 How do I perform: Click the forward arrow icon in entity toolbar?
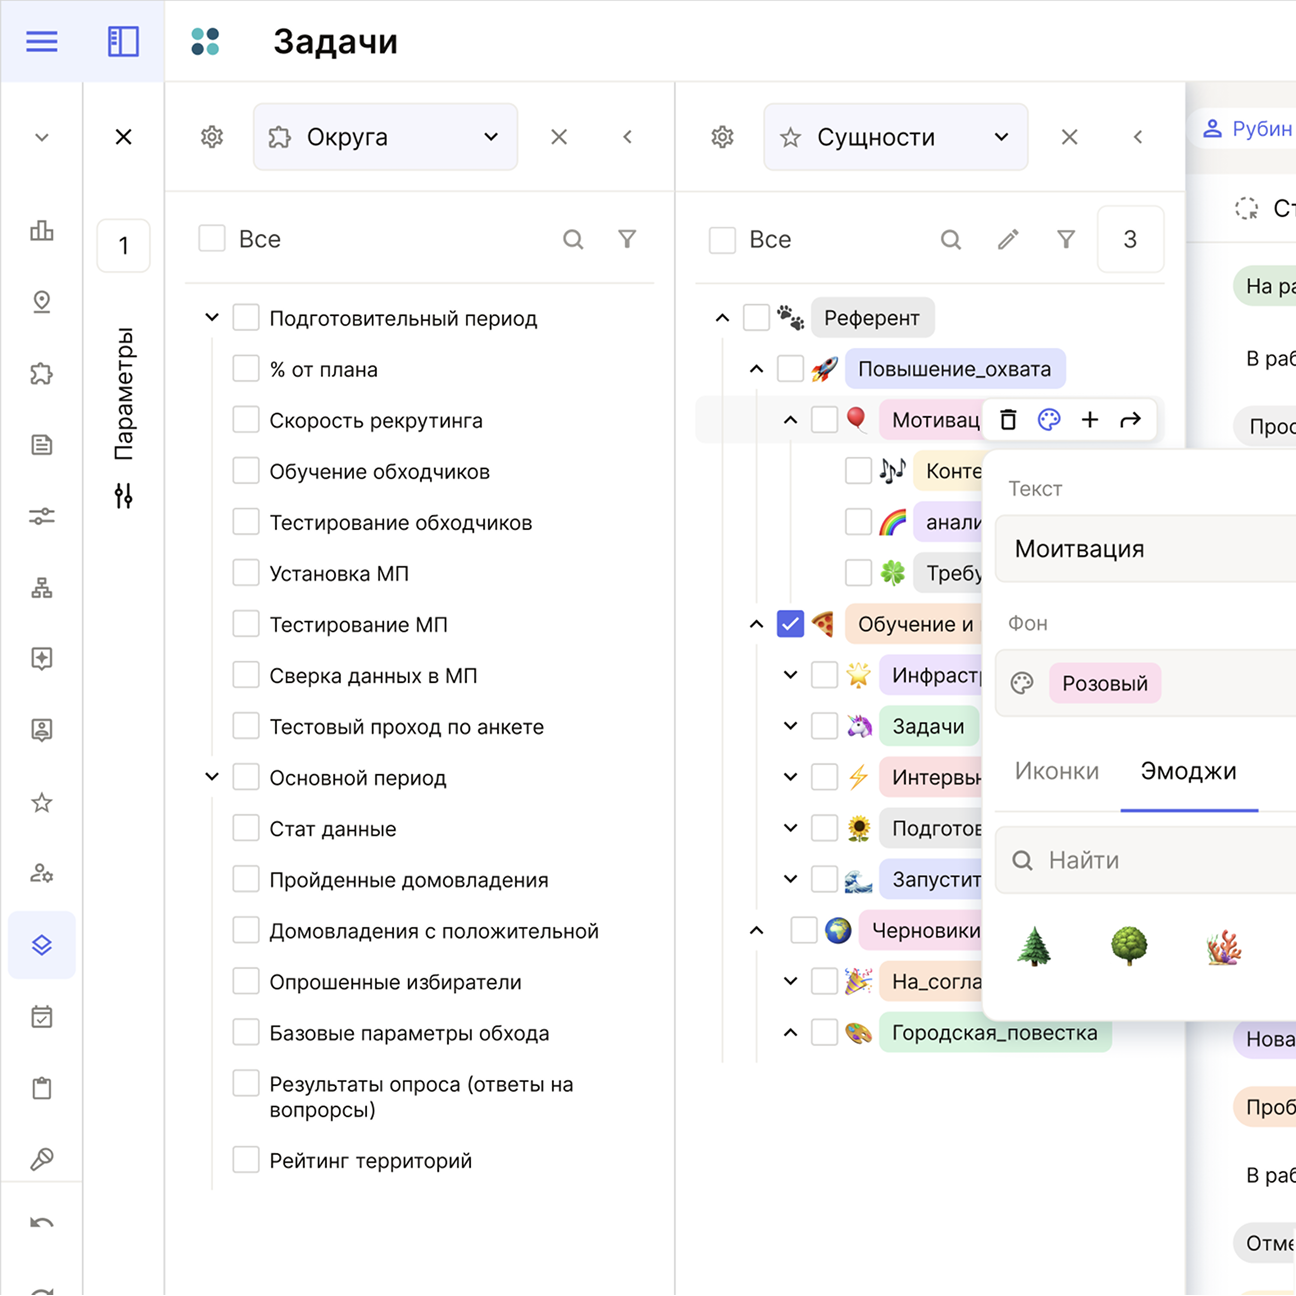[x=1130, y=420]
